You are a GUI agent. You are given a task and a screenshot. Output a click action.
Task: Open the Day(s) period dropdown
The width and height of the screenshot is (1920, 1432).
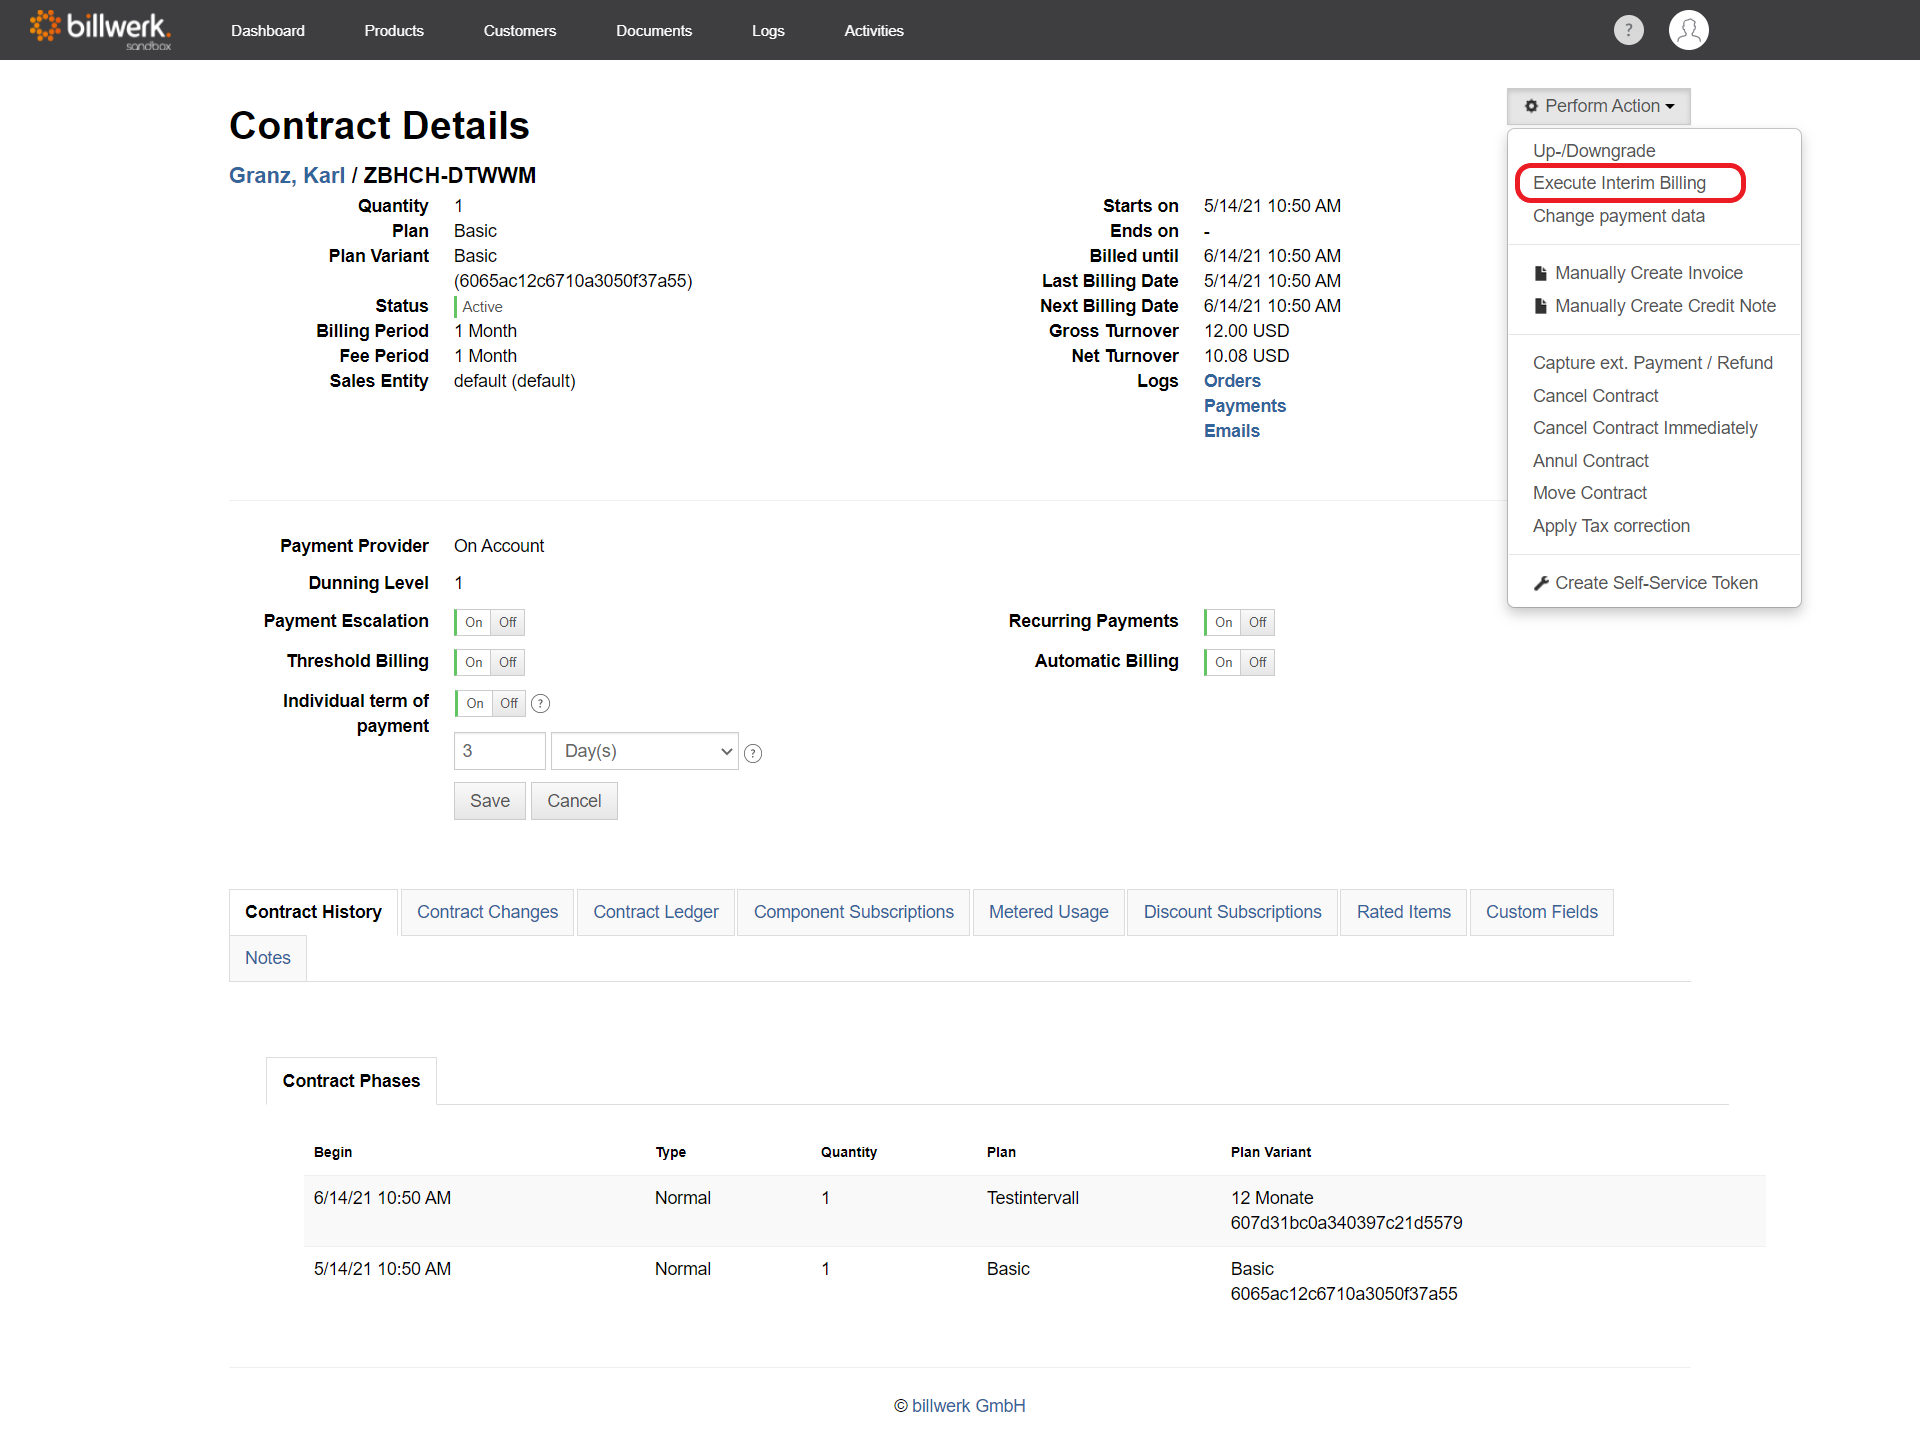coord(645,751)
